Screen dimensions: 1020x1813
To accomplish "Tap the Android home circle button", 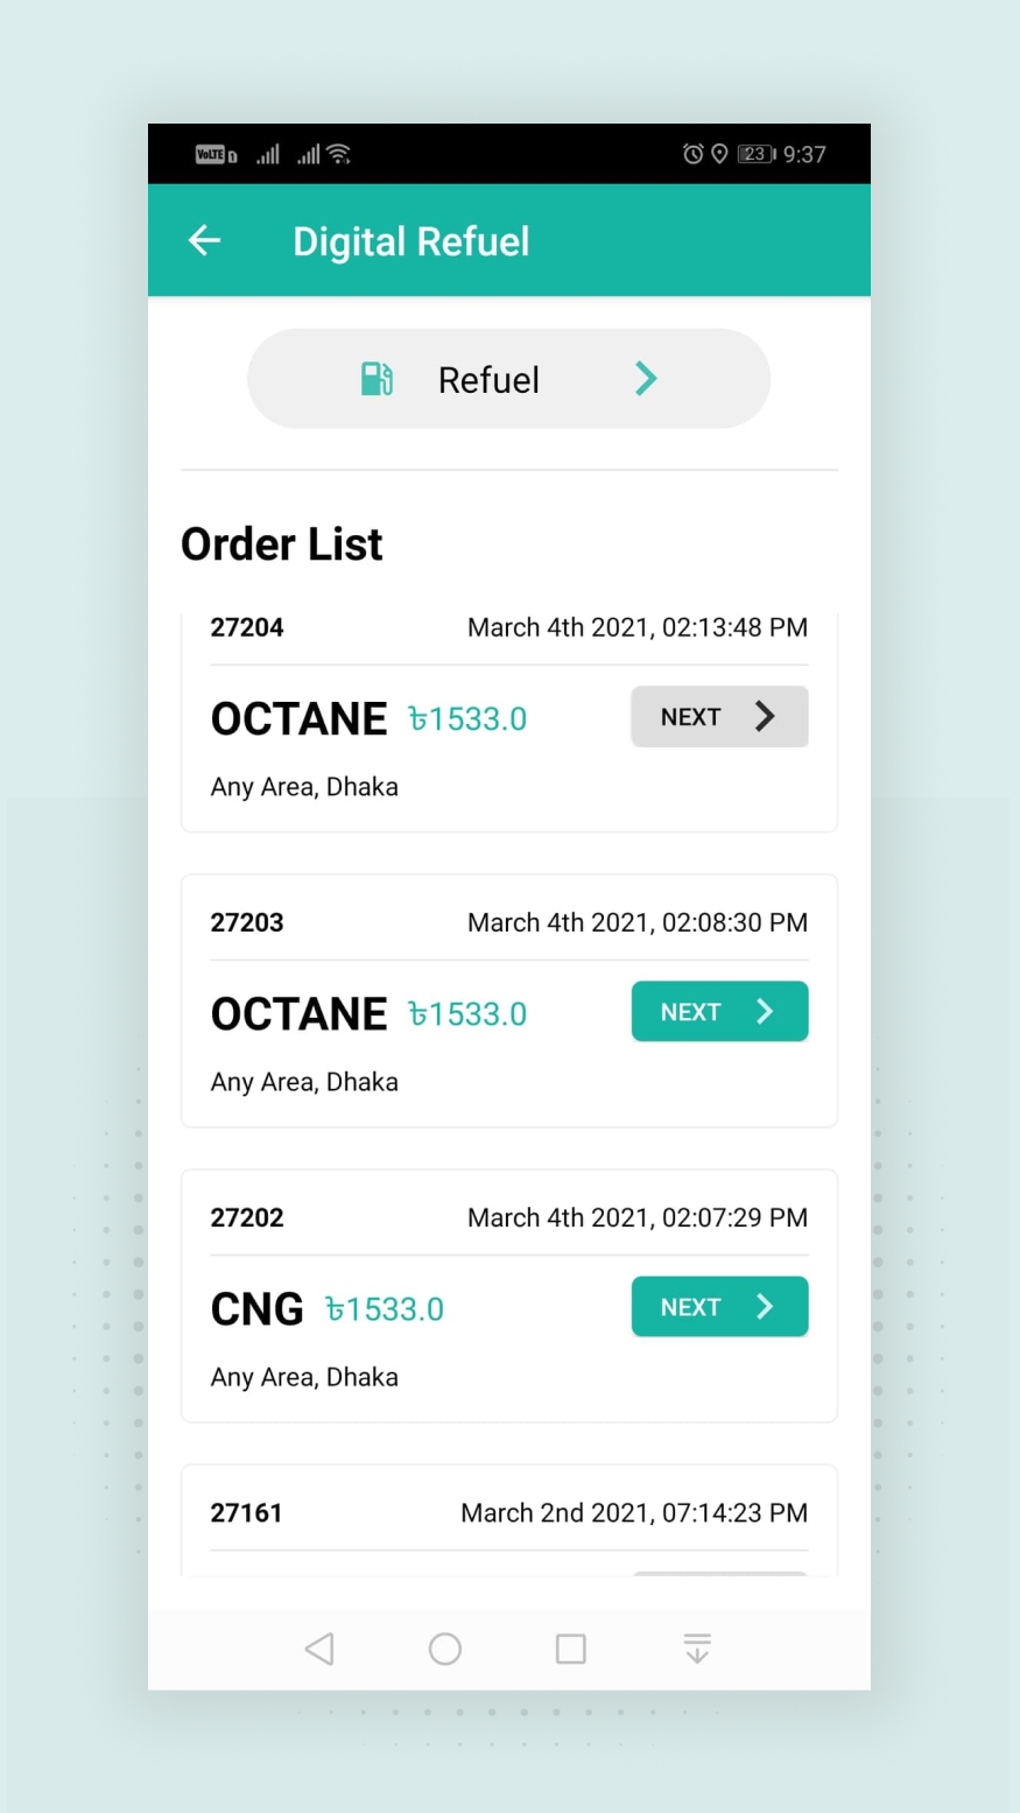I will click(x=445, y=1648).
